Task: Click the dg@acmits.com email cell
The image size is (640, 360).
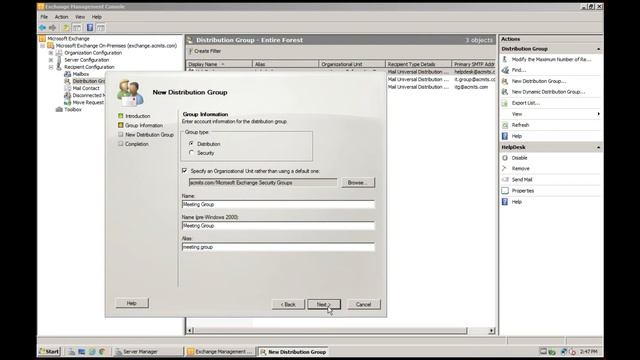Action: [x=471, y=87]
